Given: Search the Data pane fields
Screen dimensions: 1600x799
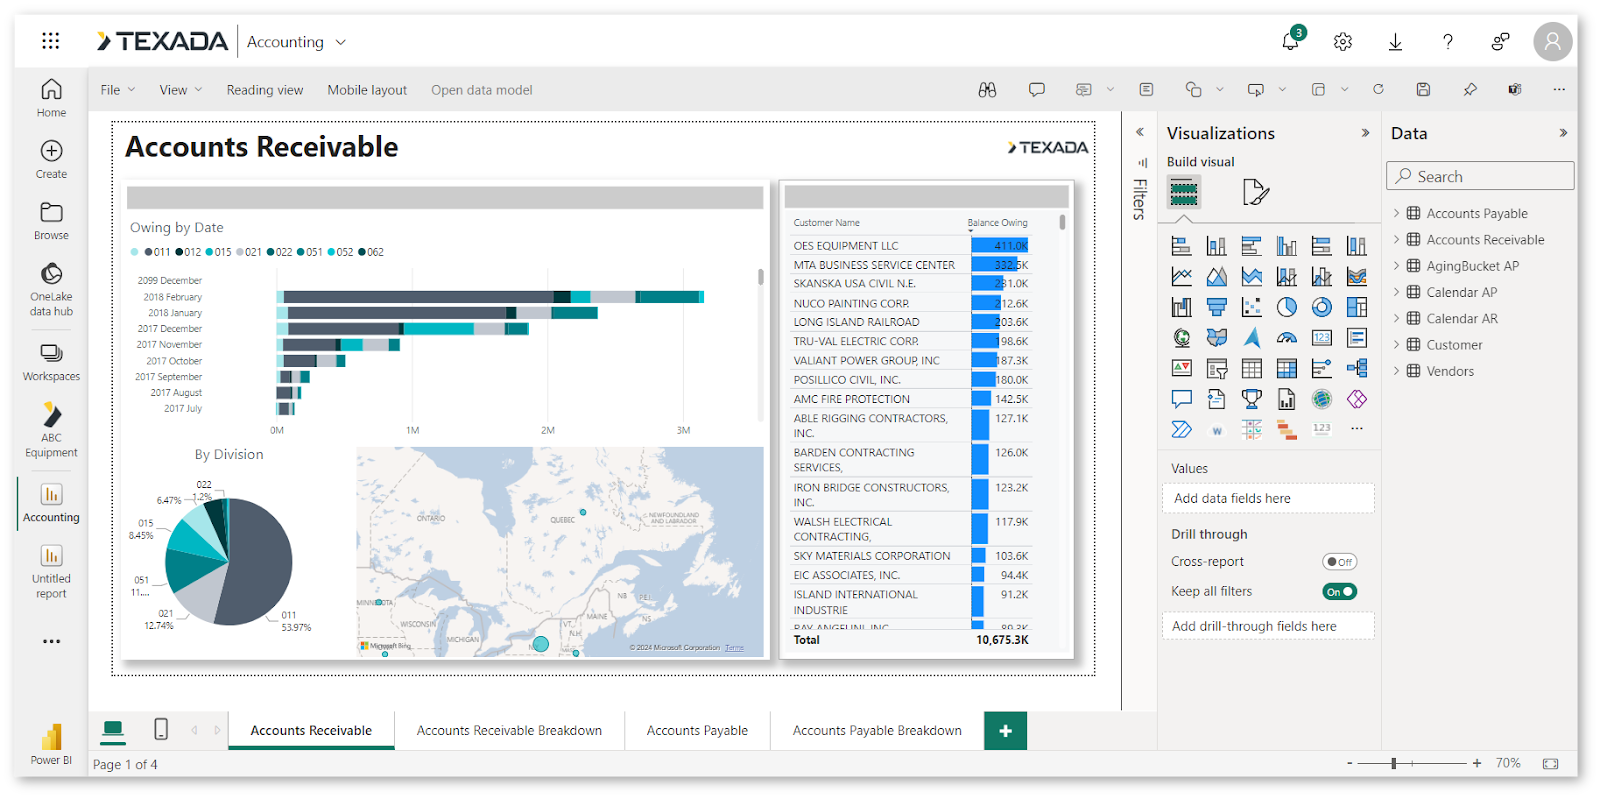Looking at the screenshot, I should click(x=1480, y=176).
